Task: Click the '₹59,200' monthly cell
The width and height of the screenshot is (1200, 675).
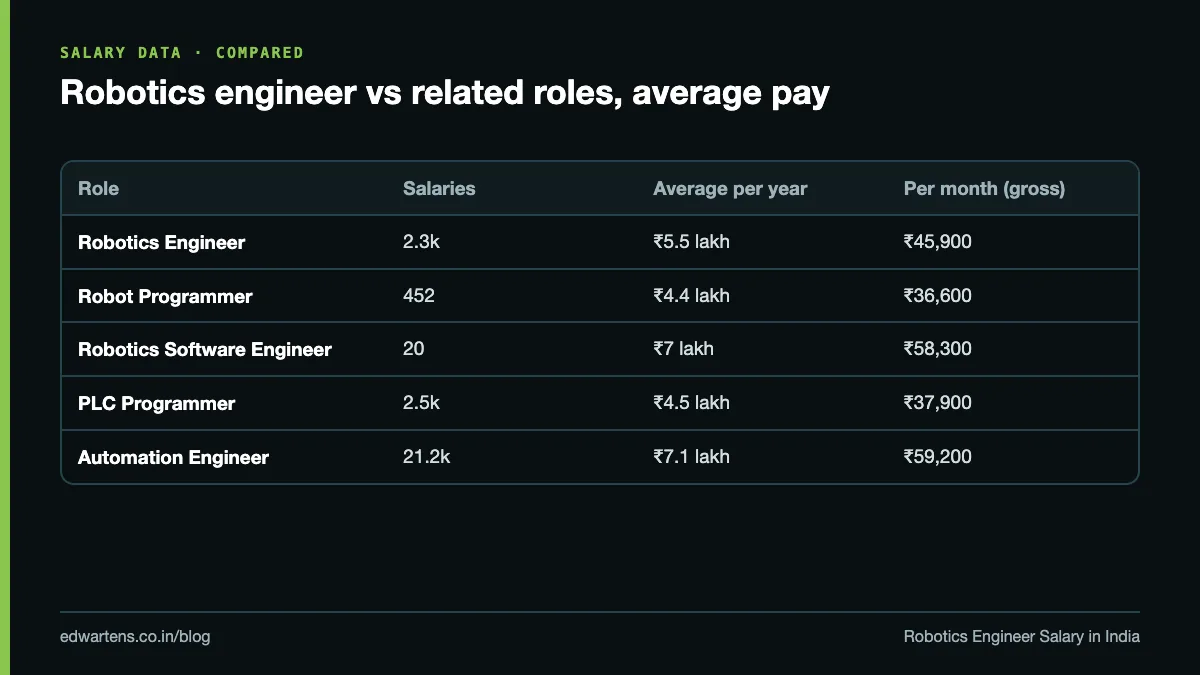Action: coord(937,457)
